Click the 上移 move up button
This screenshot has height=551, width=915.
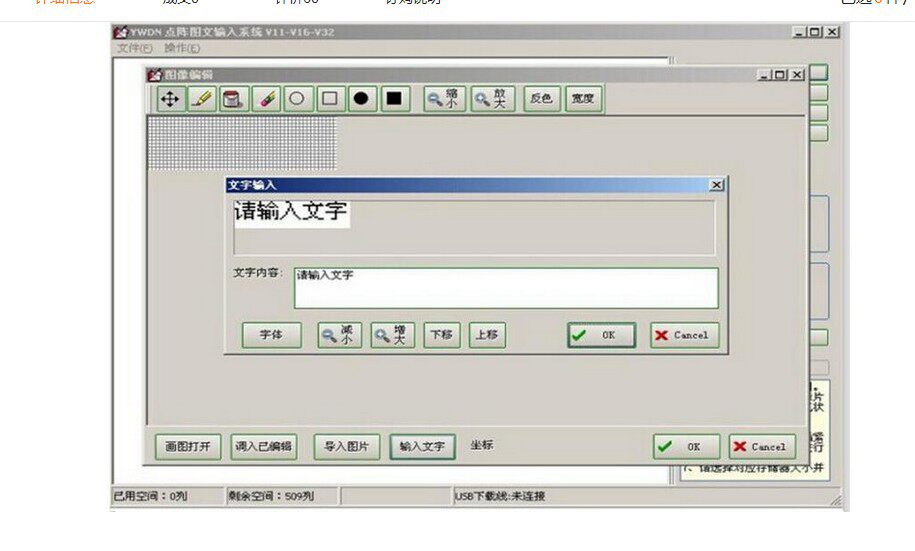tap(487, 335)
